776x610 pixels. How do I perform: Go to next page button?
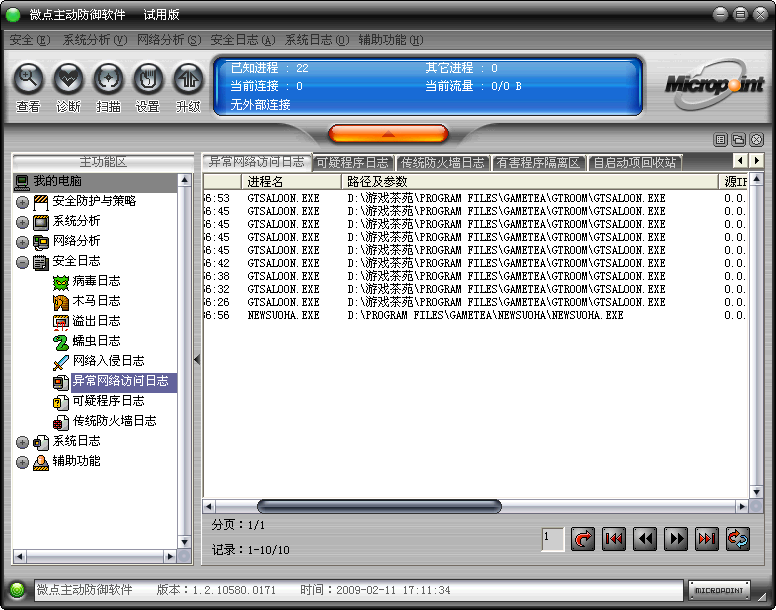click(676, 539)
